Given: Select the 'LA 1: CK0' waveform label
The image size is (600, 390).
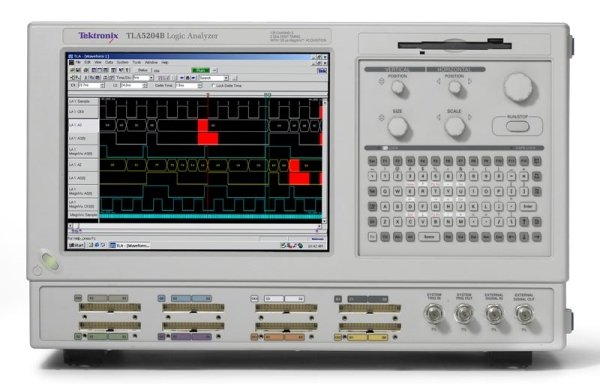Looking at the screenshot, I should click(83, 112).
